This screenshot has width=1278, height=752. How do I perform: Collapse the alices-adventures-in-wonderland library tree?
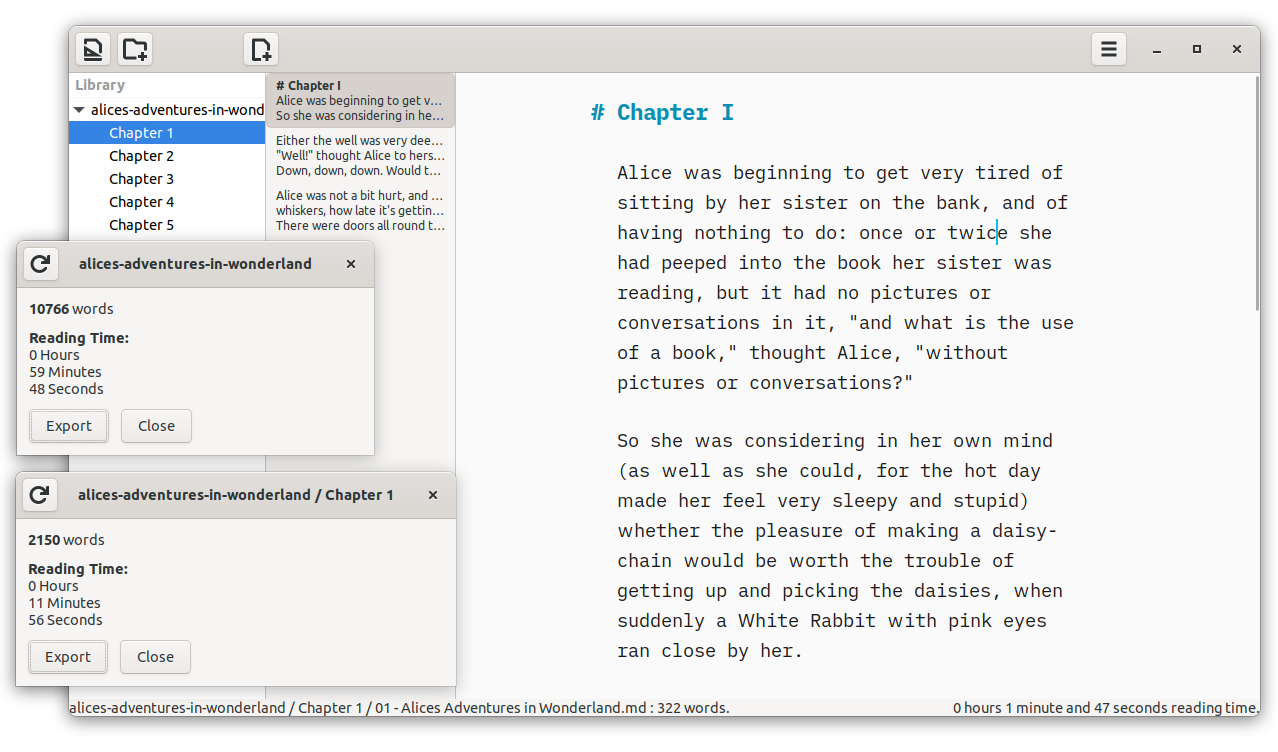pos(79,109)
